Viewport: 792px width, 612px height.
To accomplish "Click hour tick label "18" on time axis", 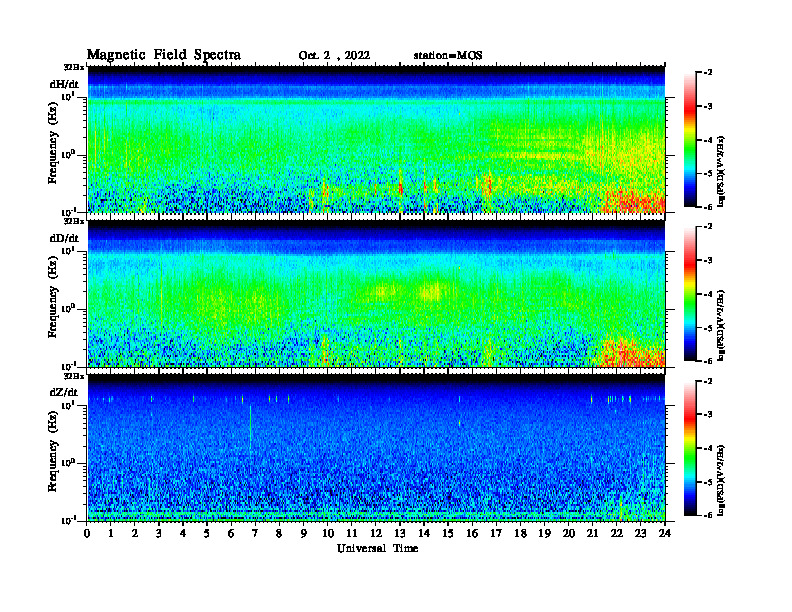I will 520,534.
